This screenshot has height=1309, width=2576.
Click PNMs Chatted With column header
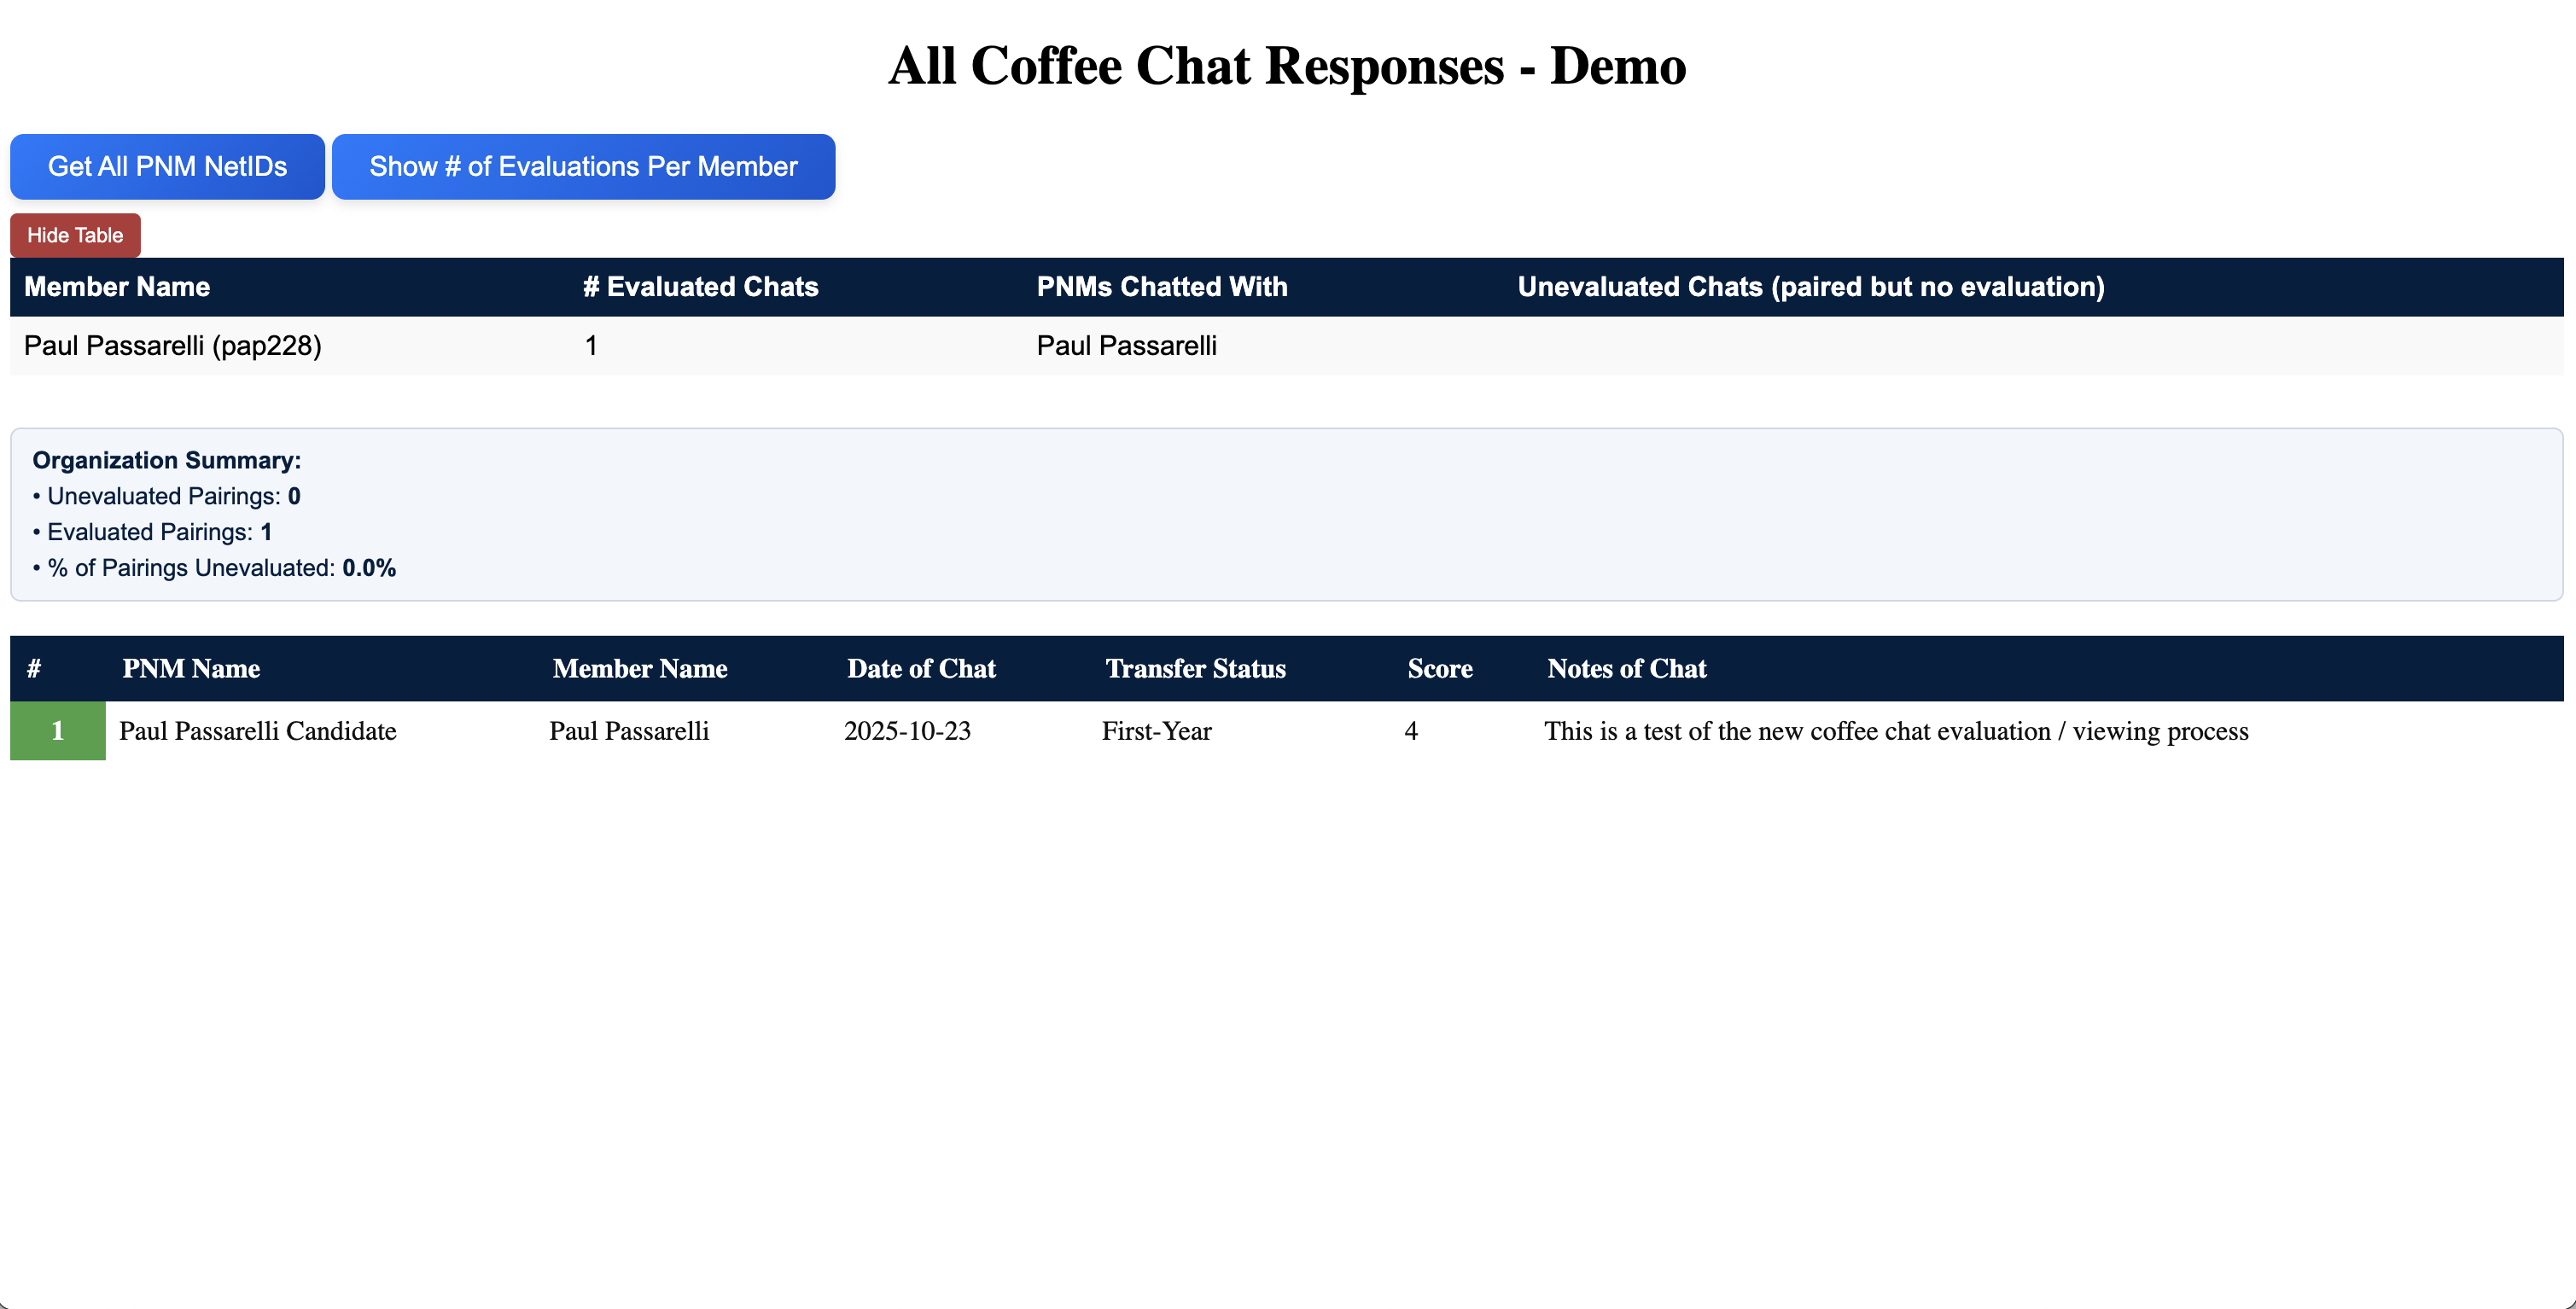[x=1161, y=287]
